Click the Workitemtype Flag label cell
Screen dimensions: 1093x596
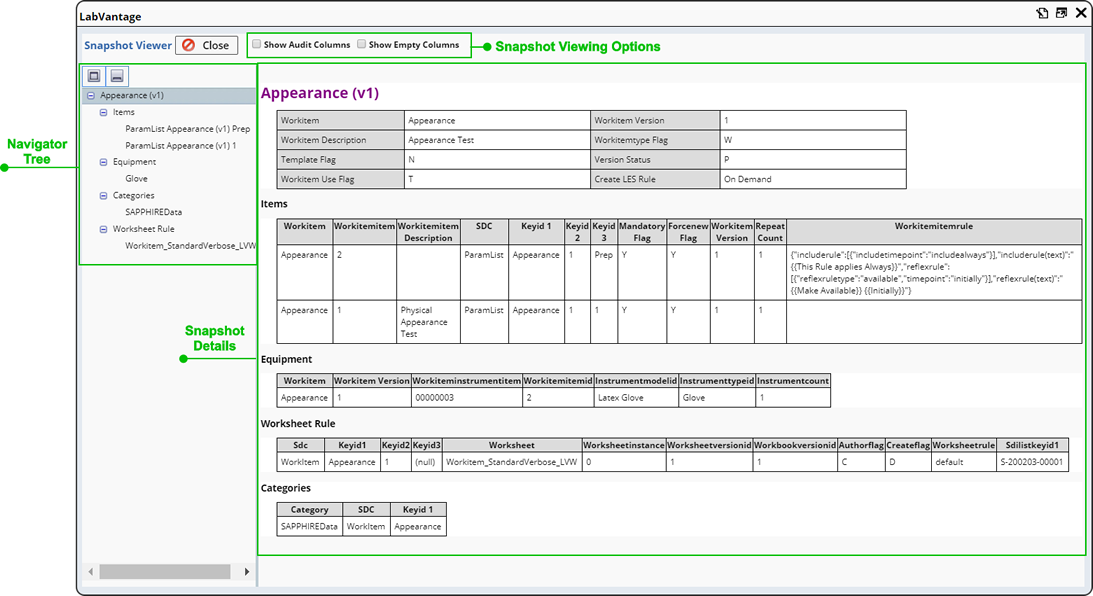(x=655, y=140)
